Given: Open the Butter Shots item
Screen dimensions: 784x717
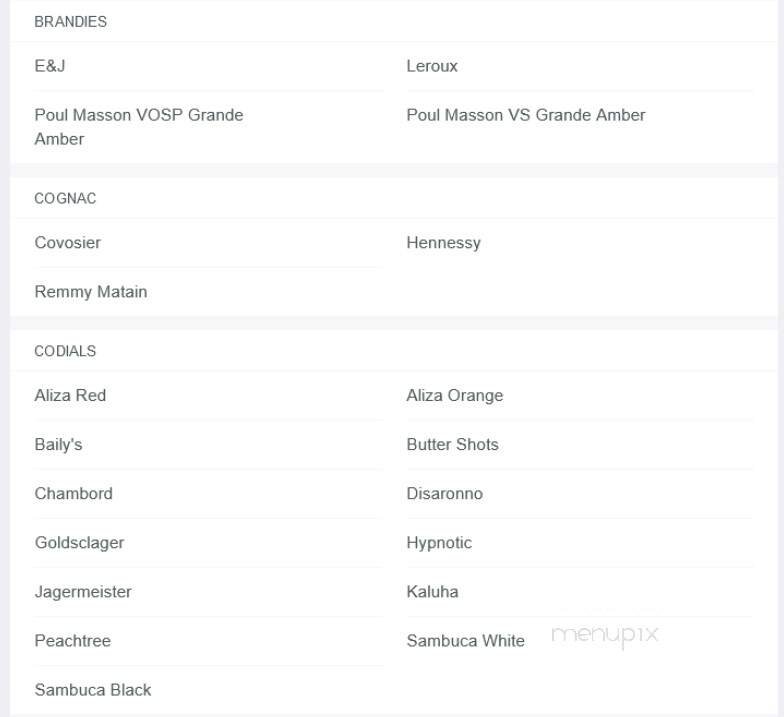Looking at the screenshot, I should click(x=452, y=445).
